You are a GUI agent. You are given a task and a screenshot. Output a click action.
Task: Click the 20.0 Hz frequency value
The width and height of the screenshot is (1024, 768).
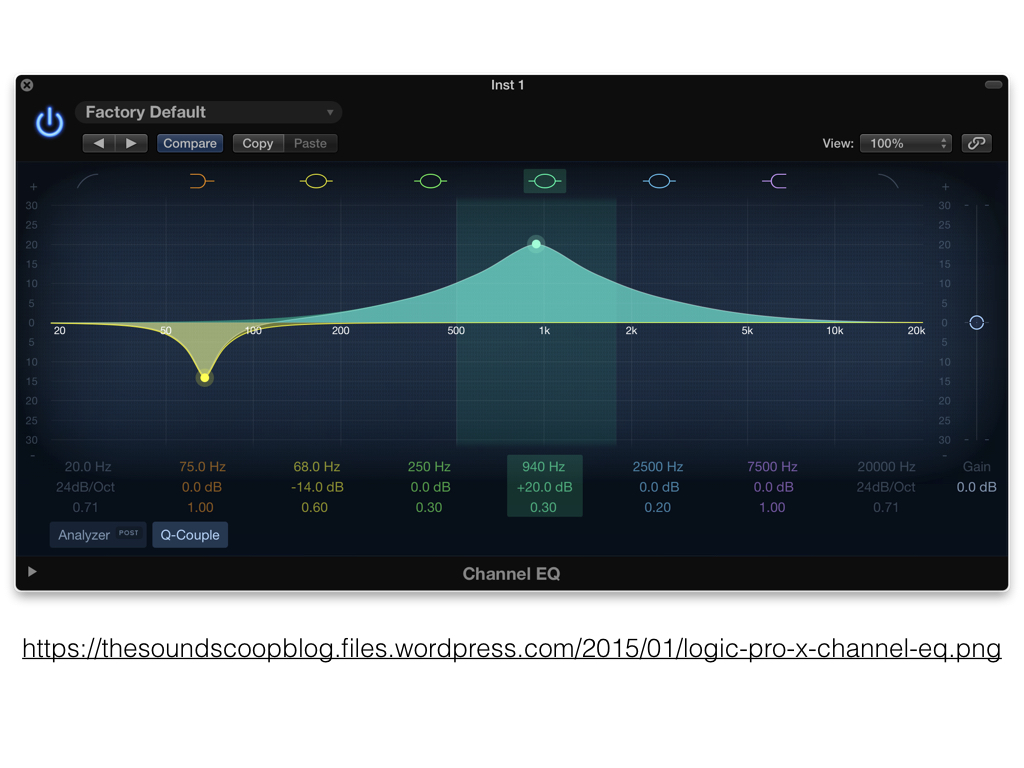pos(88,466)
